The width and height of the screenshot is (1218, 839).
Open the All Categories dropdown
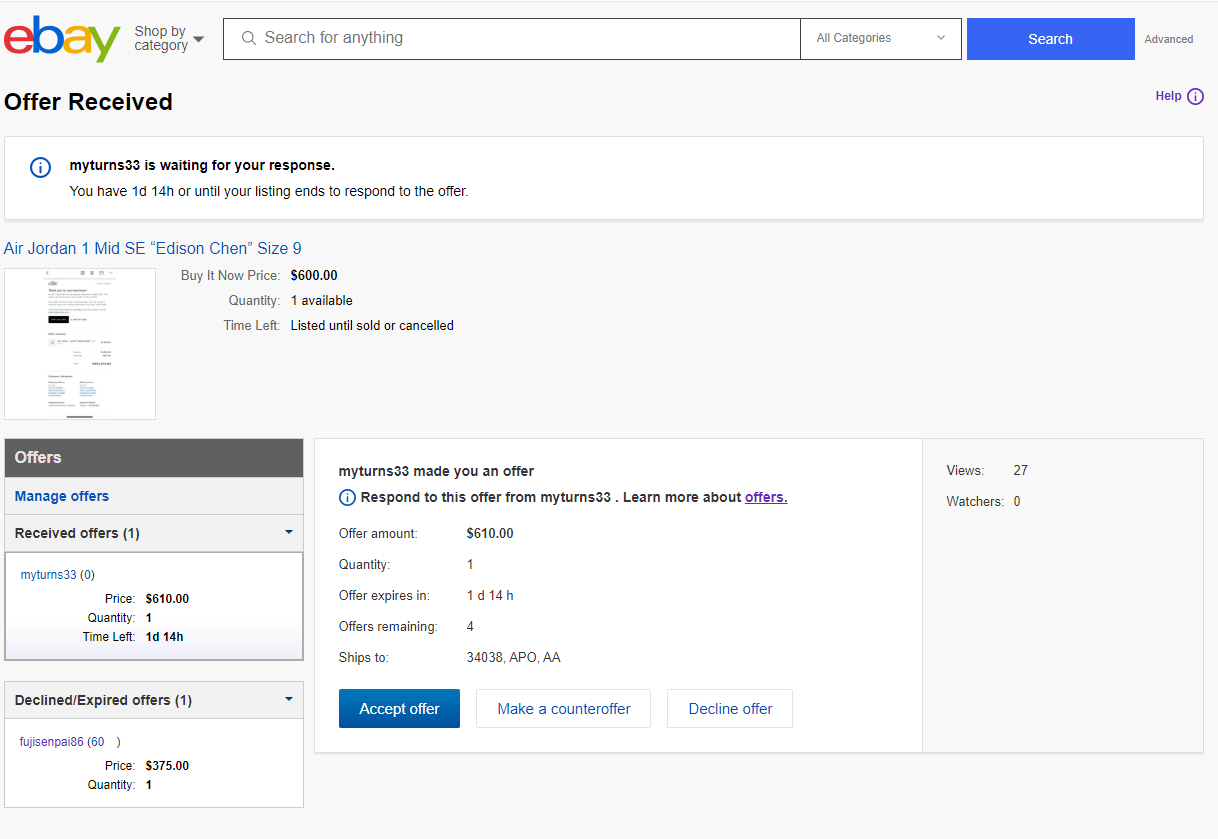click(880, 39)
